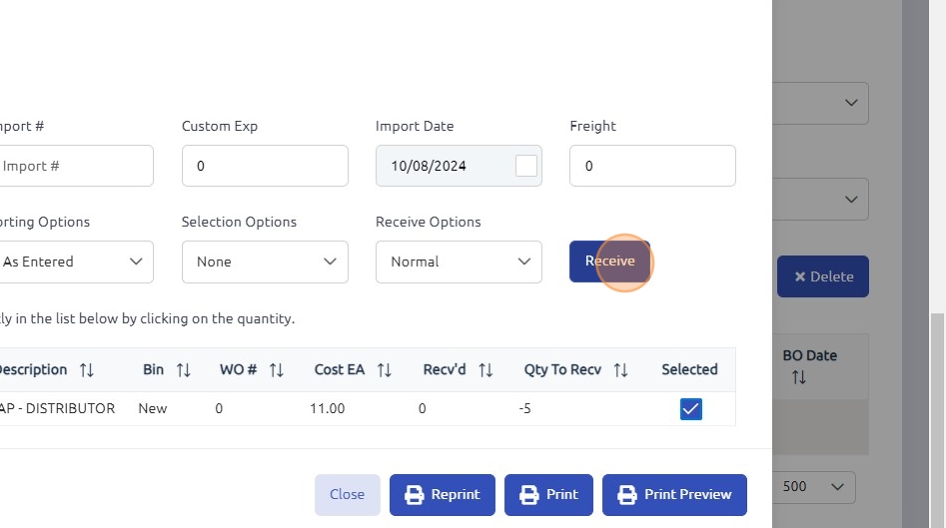Image resolution: width=946 pixels, height=528 pixels.
Task: Click the Print Preview button
Action: 674,495
